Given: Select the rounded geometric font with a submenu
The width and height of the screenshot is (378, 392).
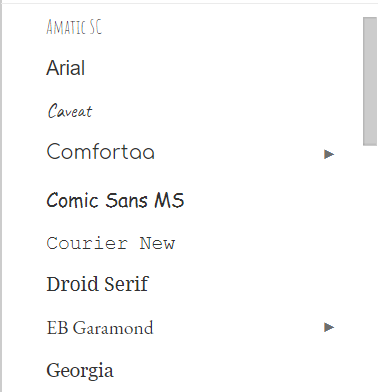Looking at the screenshot, I should coord(101,152).
